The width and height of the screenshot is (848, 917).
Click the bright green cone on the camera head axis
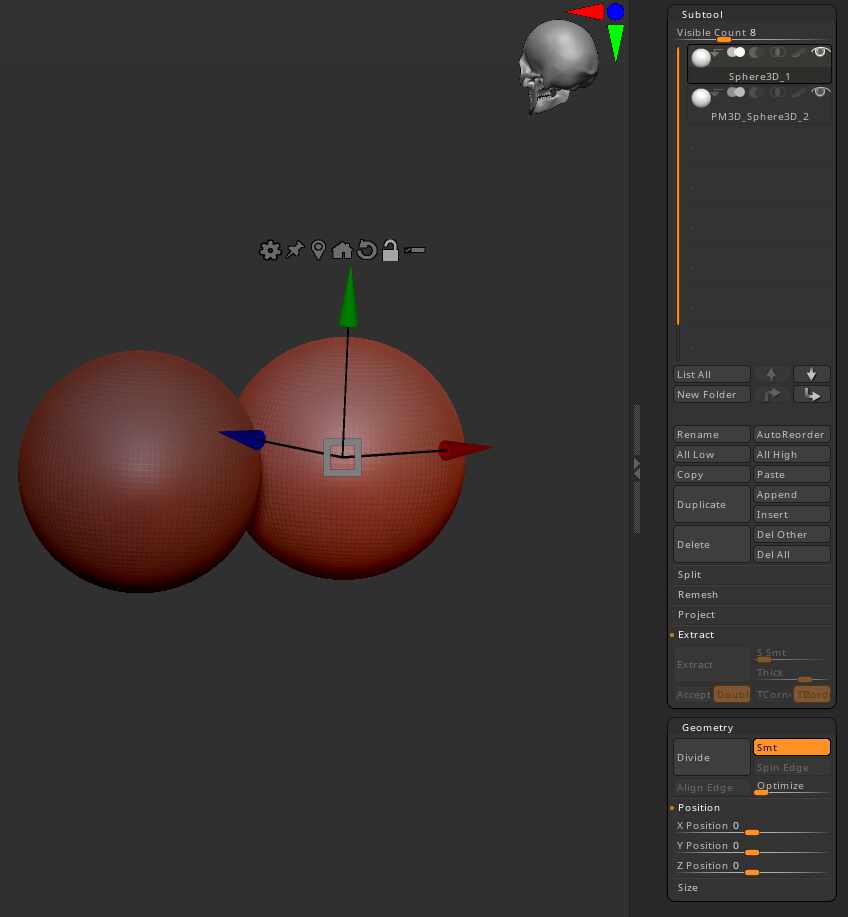[x=616, y=42]
